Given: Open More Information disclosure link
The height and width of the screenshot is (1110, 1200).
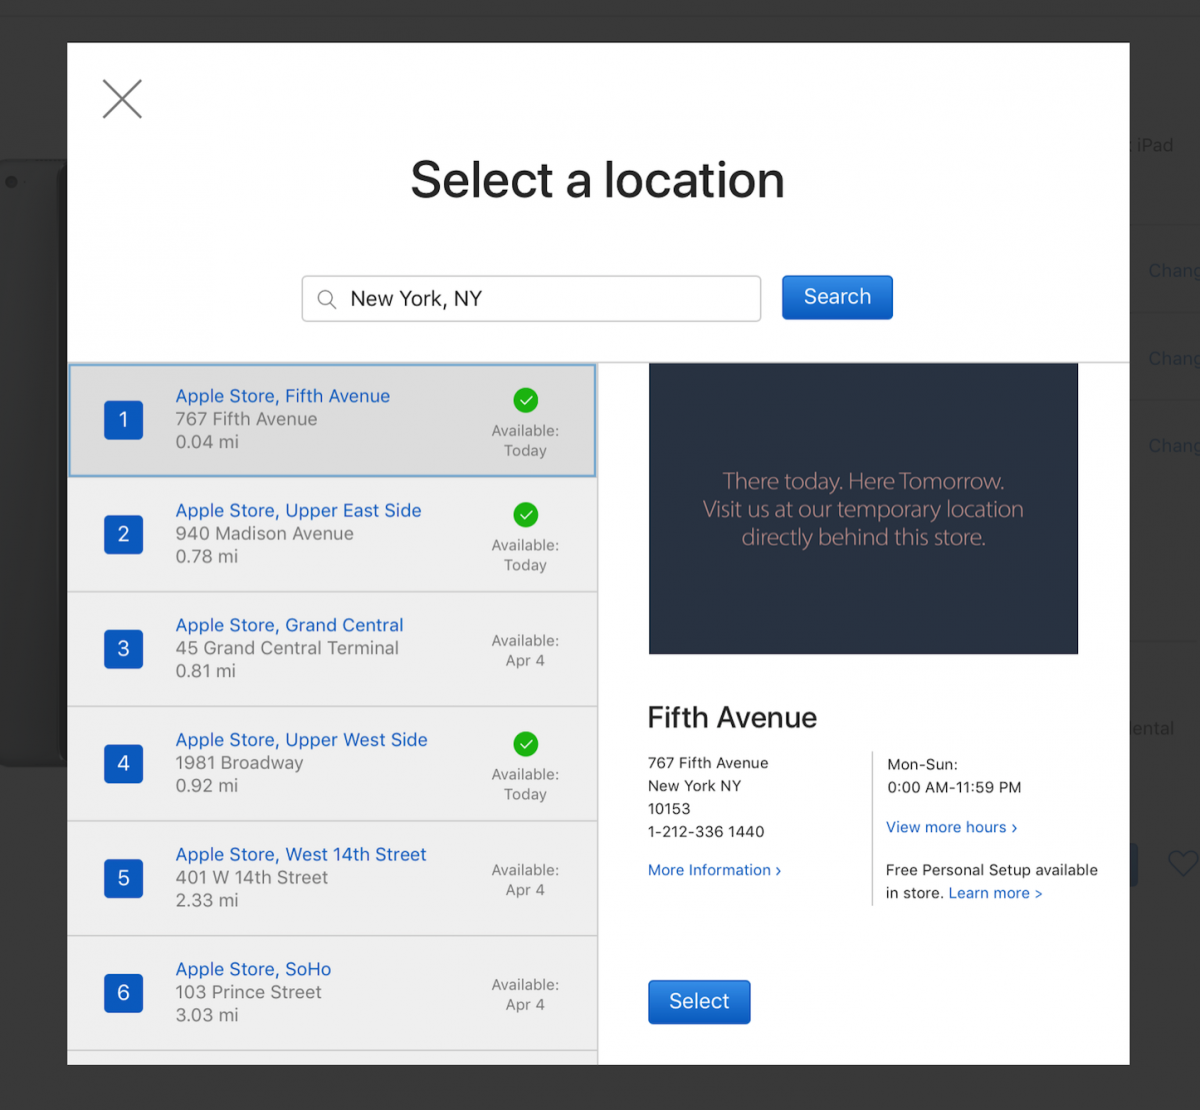Looking at the screenshot, I should point(712,870).
